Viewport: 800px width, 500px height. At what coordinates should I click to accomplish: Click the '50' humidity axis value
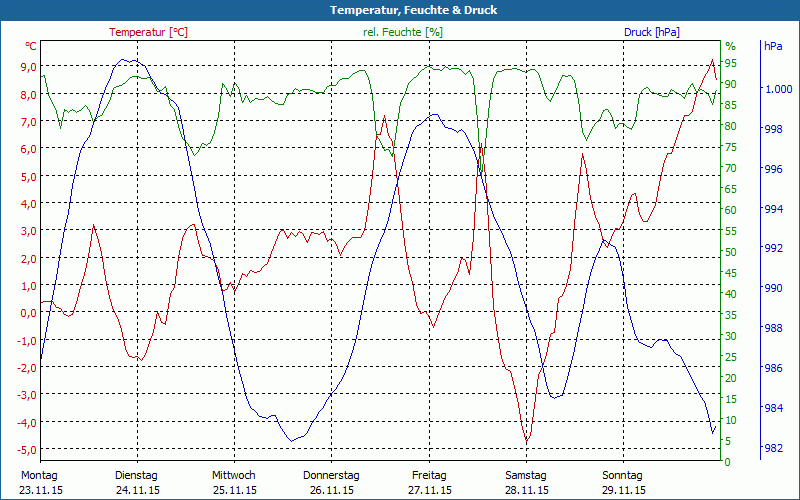coord(731,252)
